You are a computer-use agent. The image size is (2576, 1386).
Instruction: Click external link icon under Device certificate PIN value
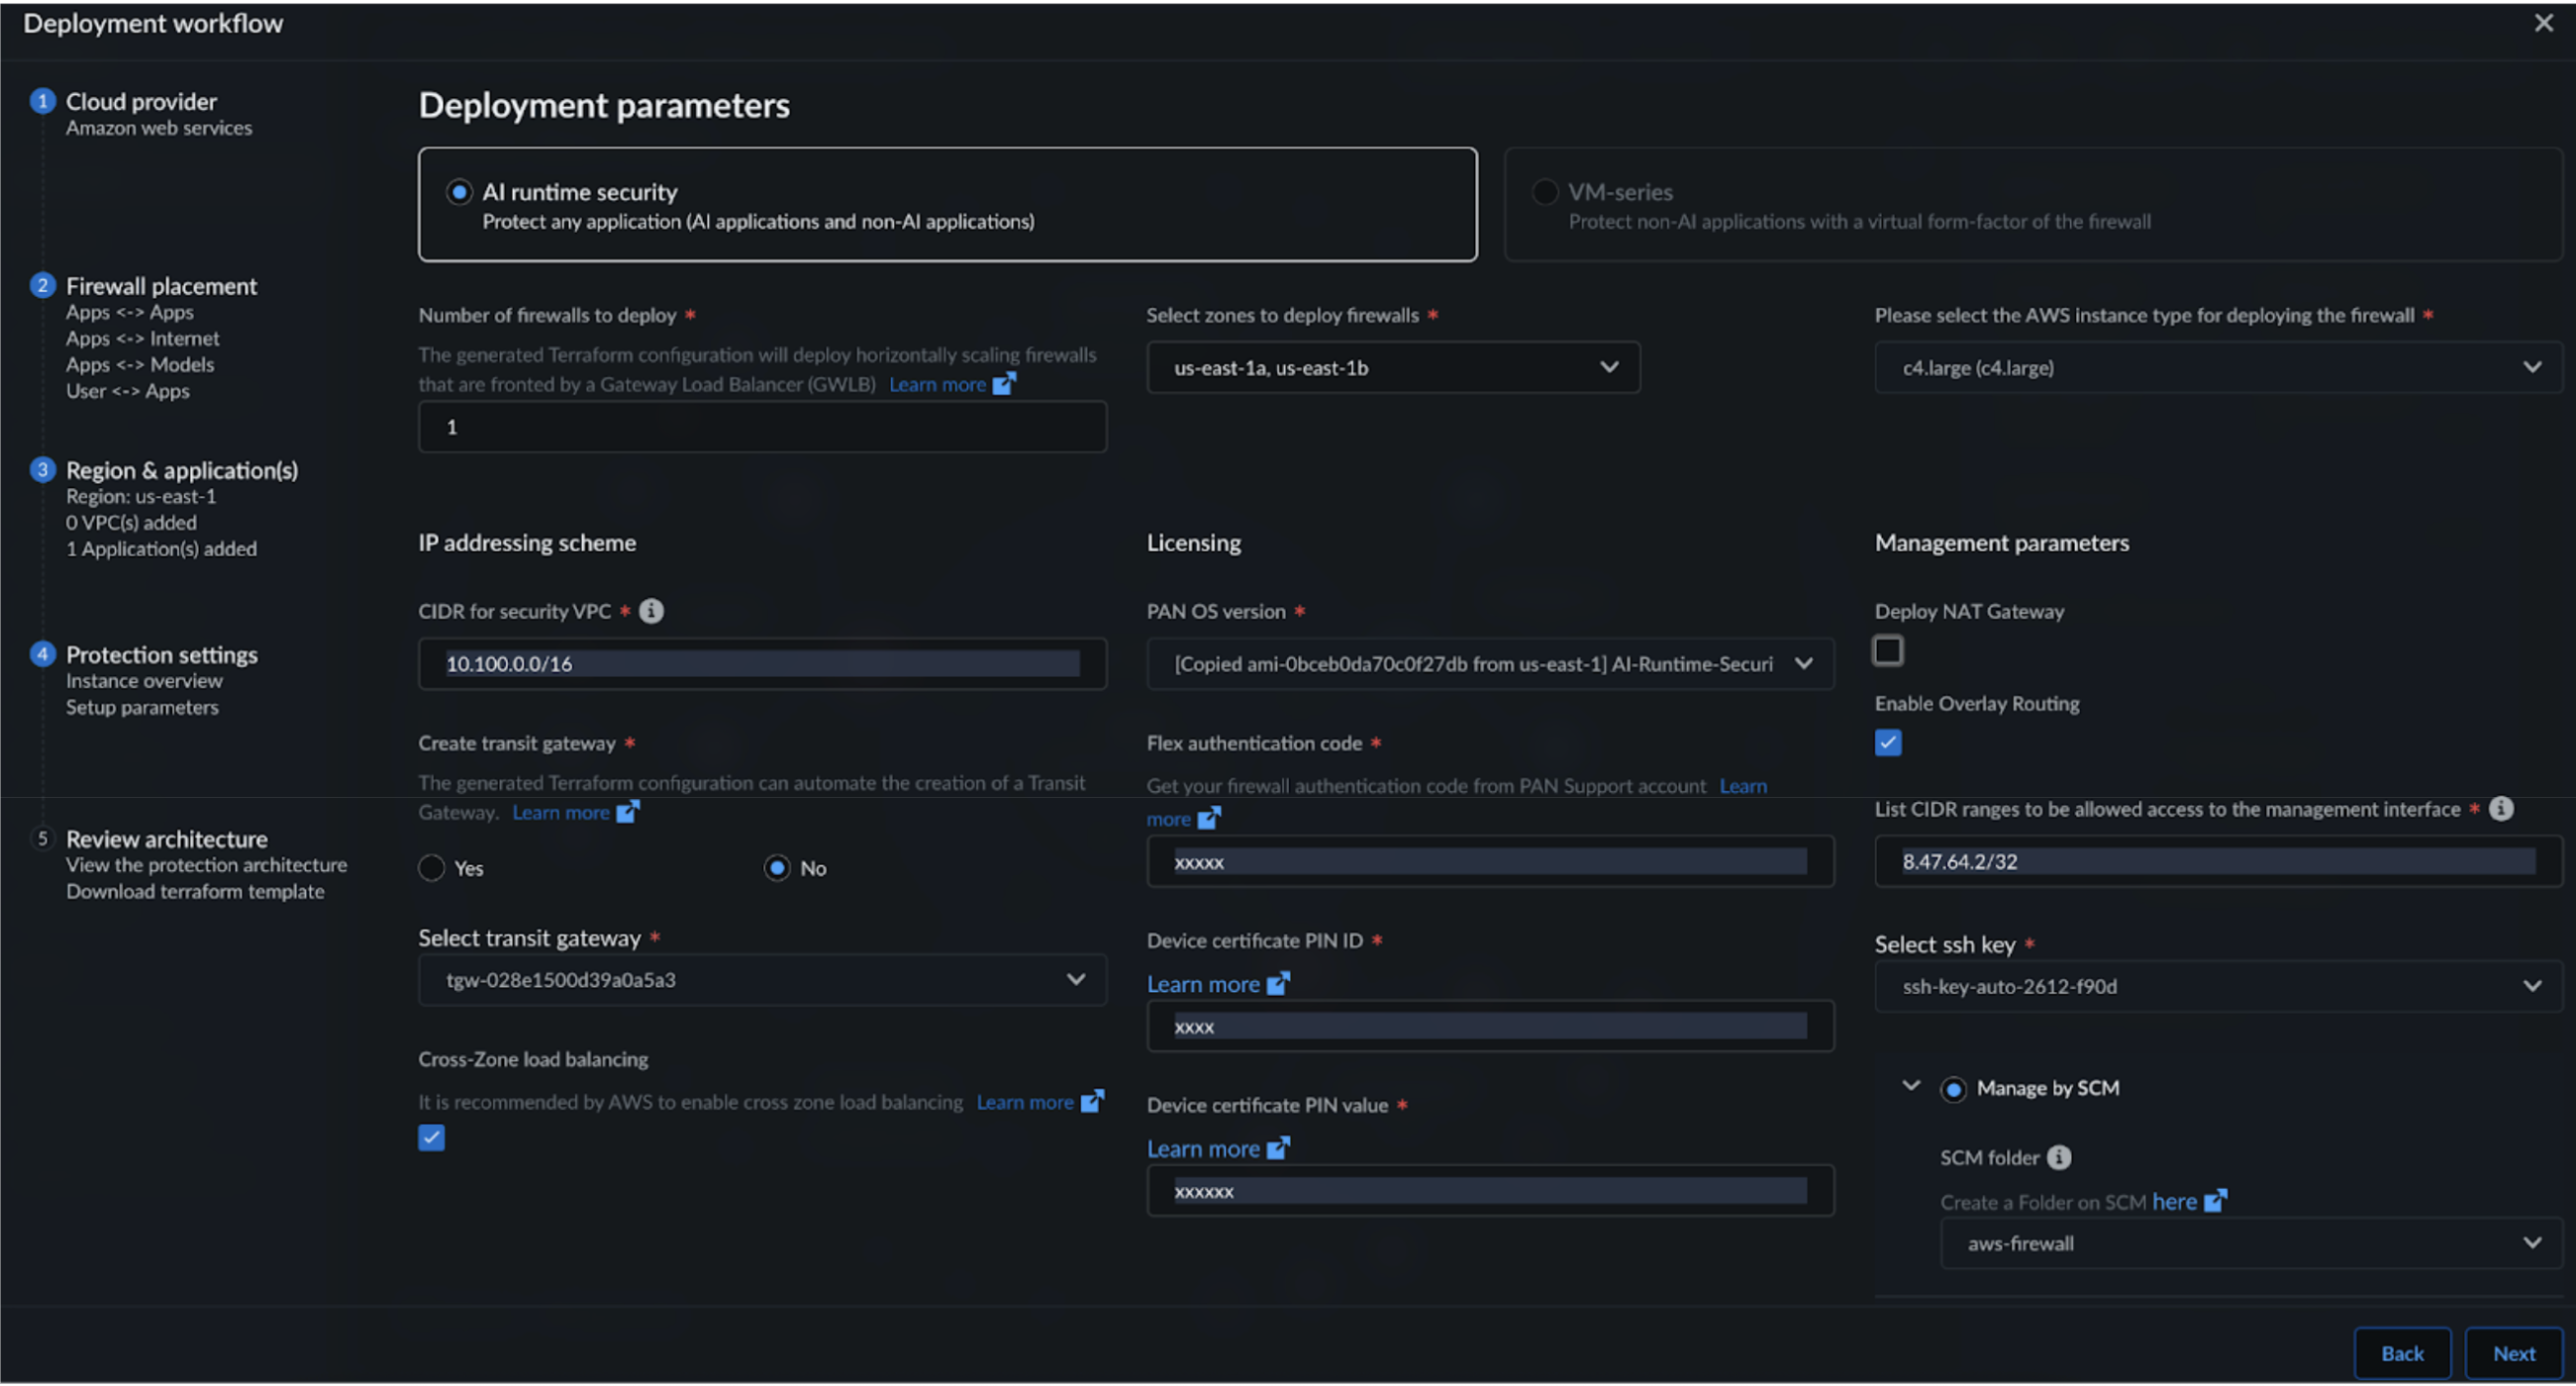click(x=1278, y=1149)
